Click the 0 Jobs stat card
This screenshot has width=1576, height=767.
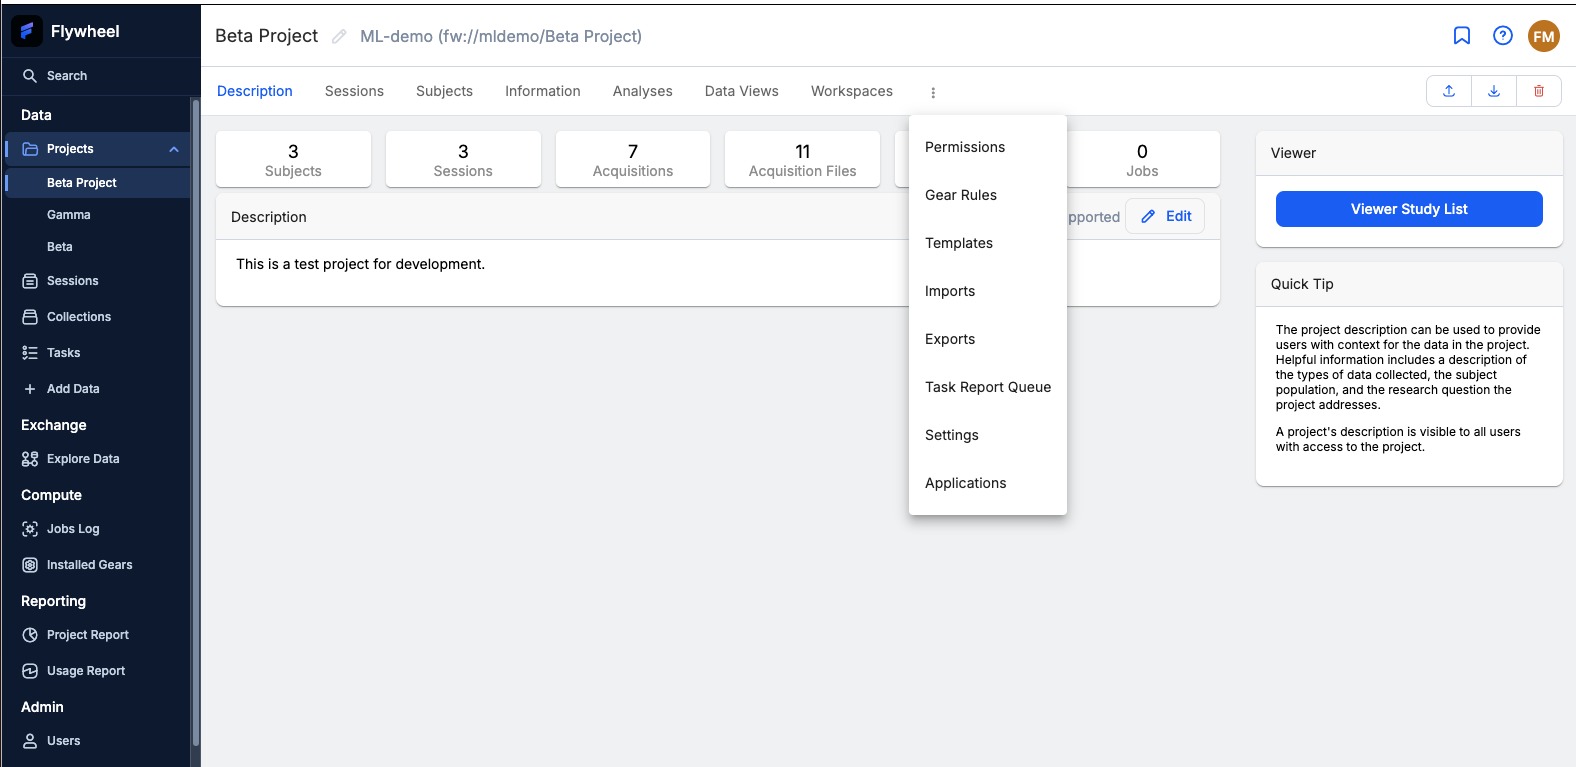click(x=1142, y=159)
